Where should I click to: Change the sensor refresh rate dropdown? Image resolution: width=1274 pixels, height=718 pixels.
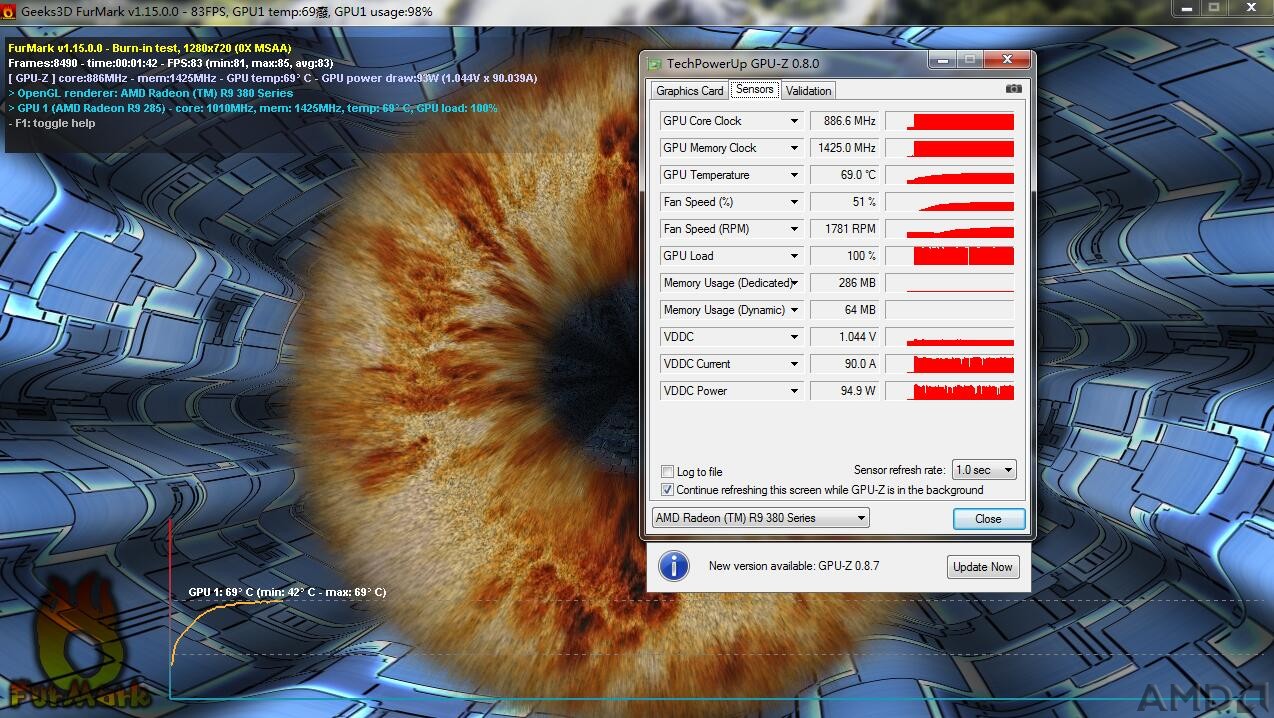pos(984,470)
